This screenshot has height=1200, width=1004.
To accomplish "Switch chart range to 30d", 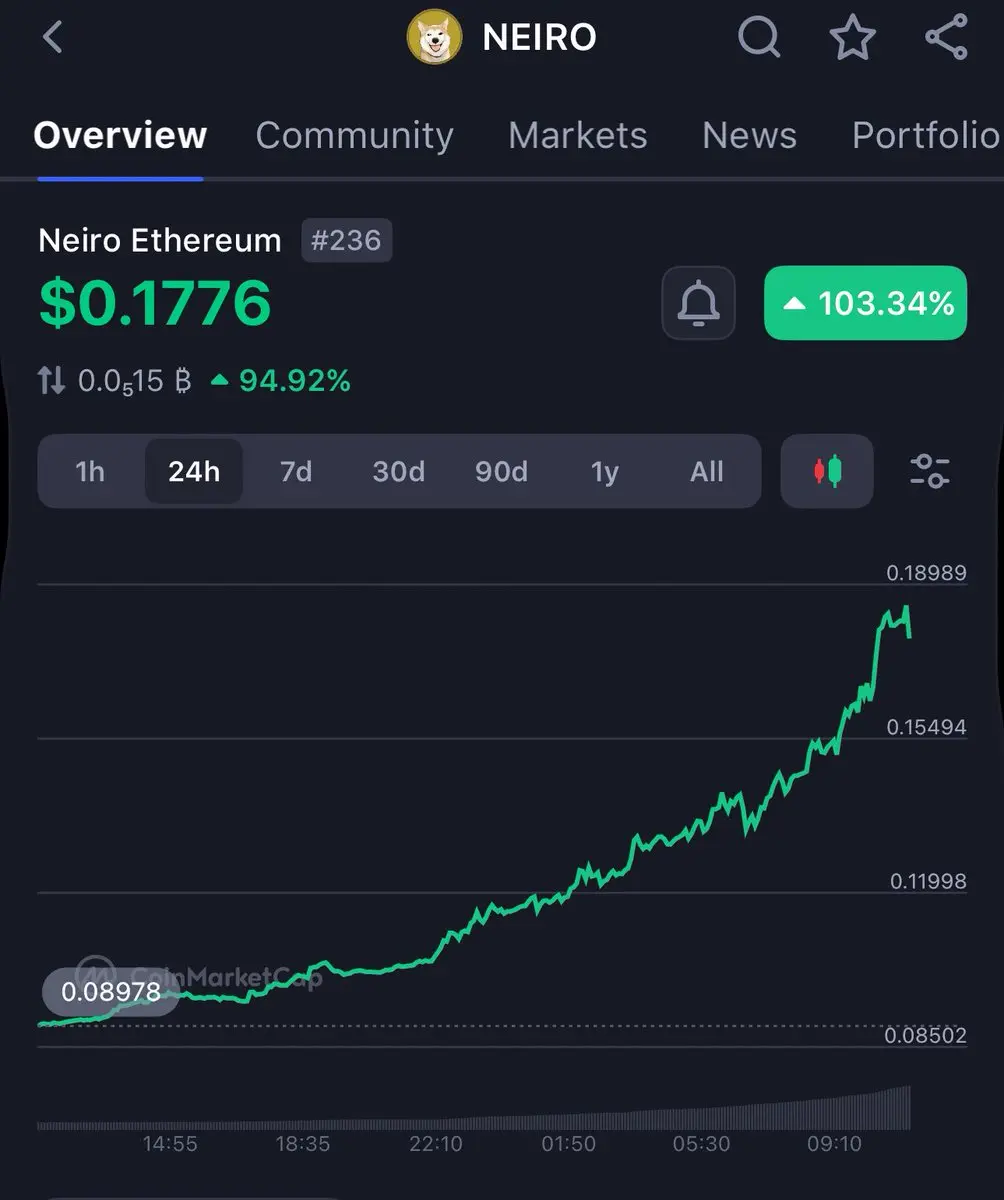I will coord(398,471).
